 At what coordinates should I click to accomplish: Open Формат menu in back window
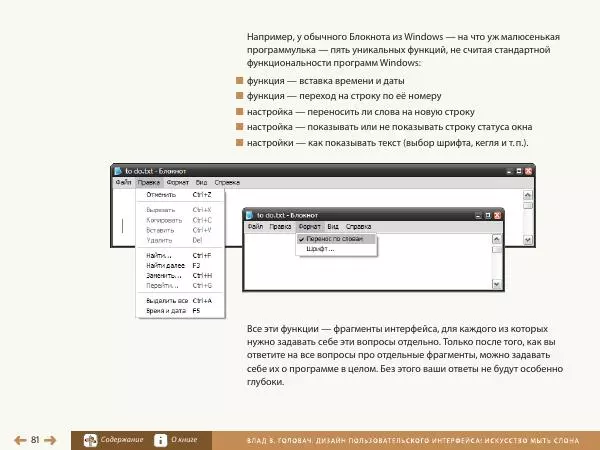pos(178,183)
